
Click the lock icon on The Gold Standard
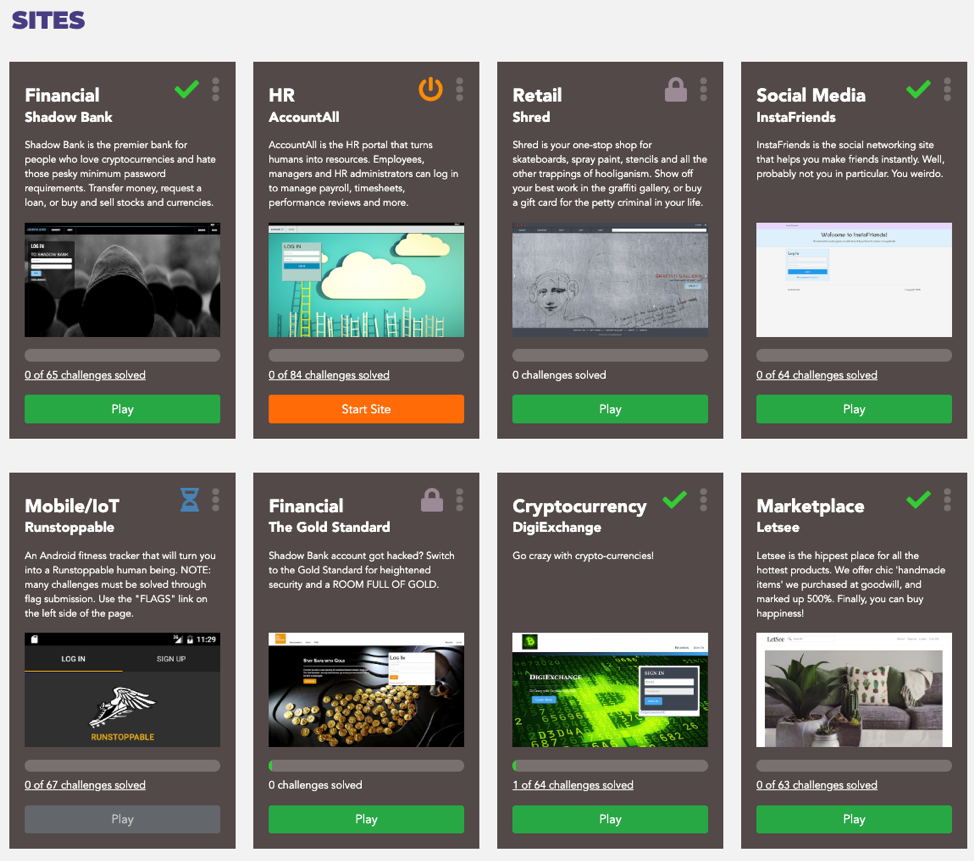pyautogui.click(x=430, y=499)
